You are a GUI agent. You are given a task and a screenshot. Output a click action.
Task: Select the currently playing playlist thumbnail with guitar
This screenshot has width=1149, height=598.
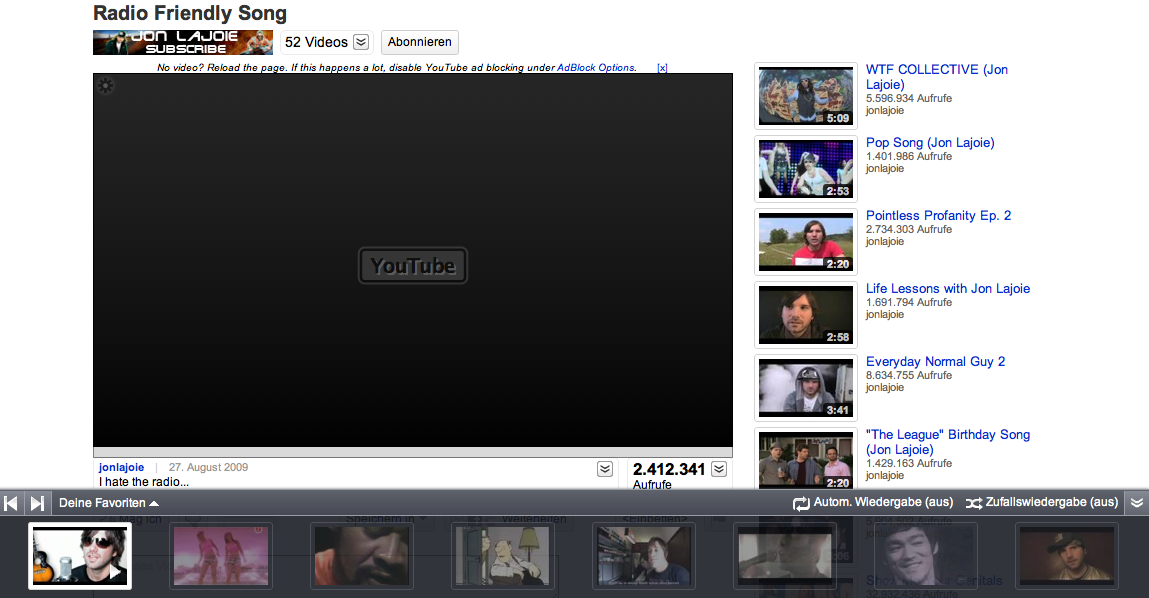[80, 556]
